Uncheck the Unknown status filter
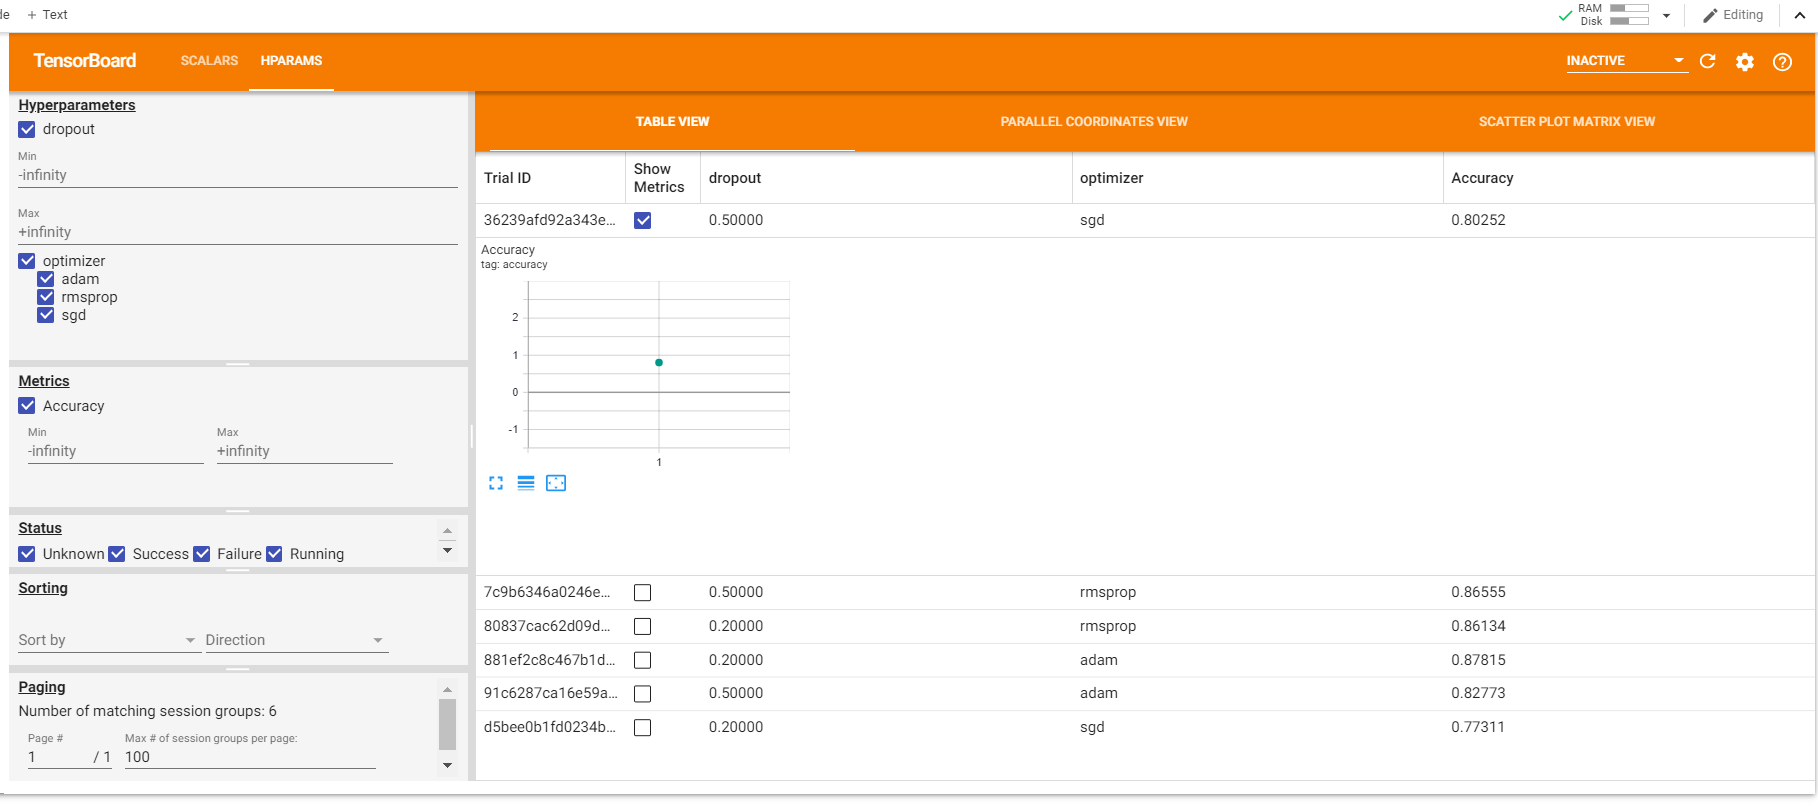 pos(27,554)
